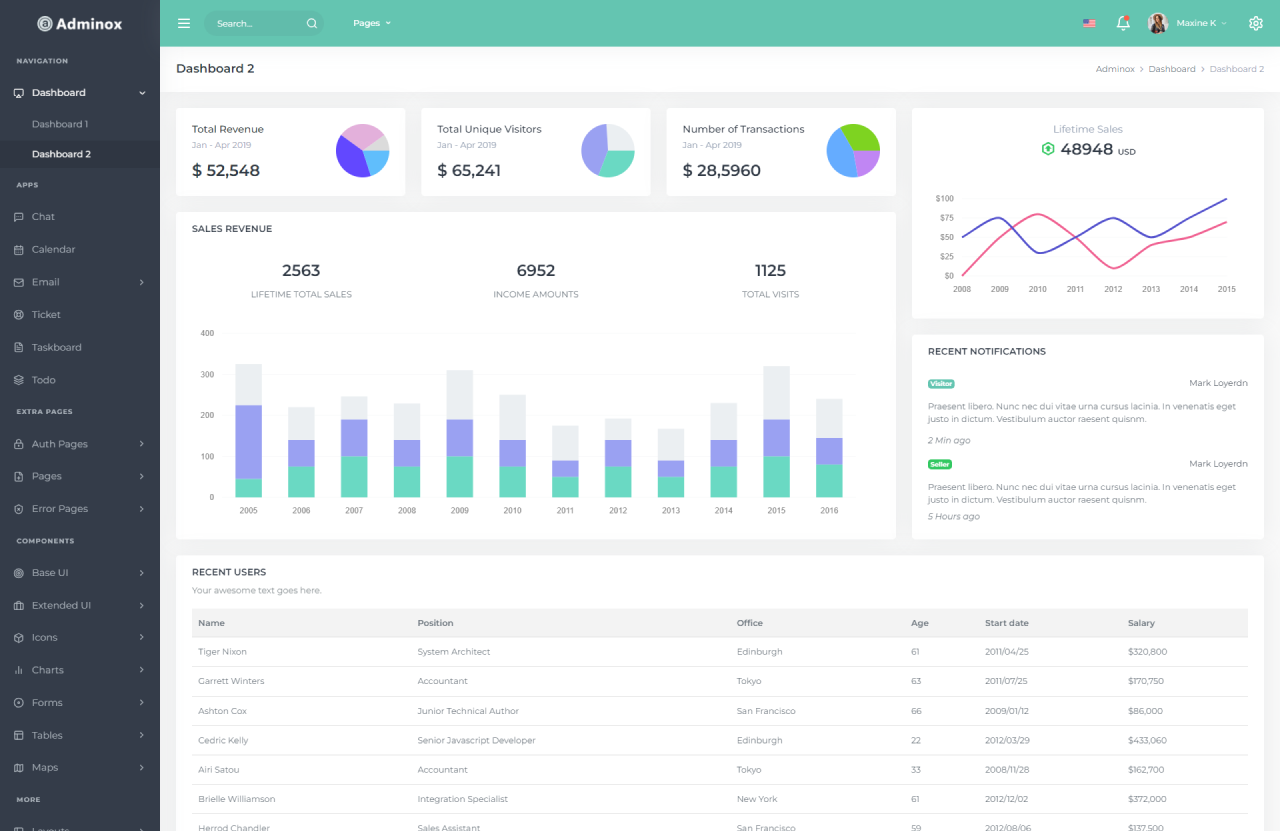This screenshot has height=831, width=1280.
Task: Sort table by Name column header
Action: 211,623
